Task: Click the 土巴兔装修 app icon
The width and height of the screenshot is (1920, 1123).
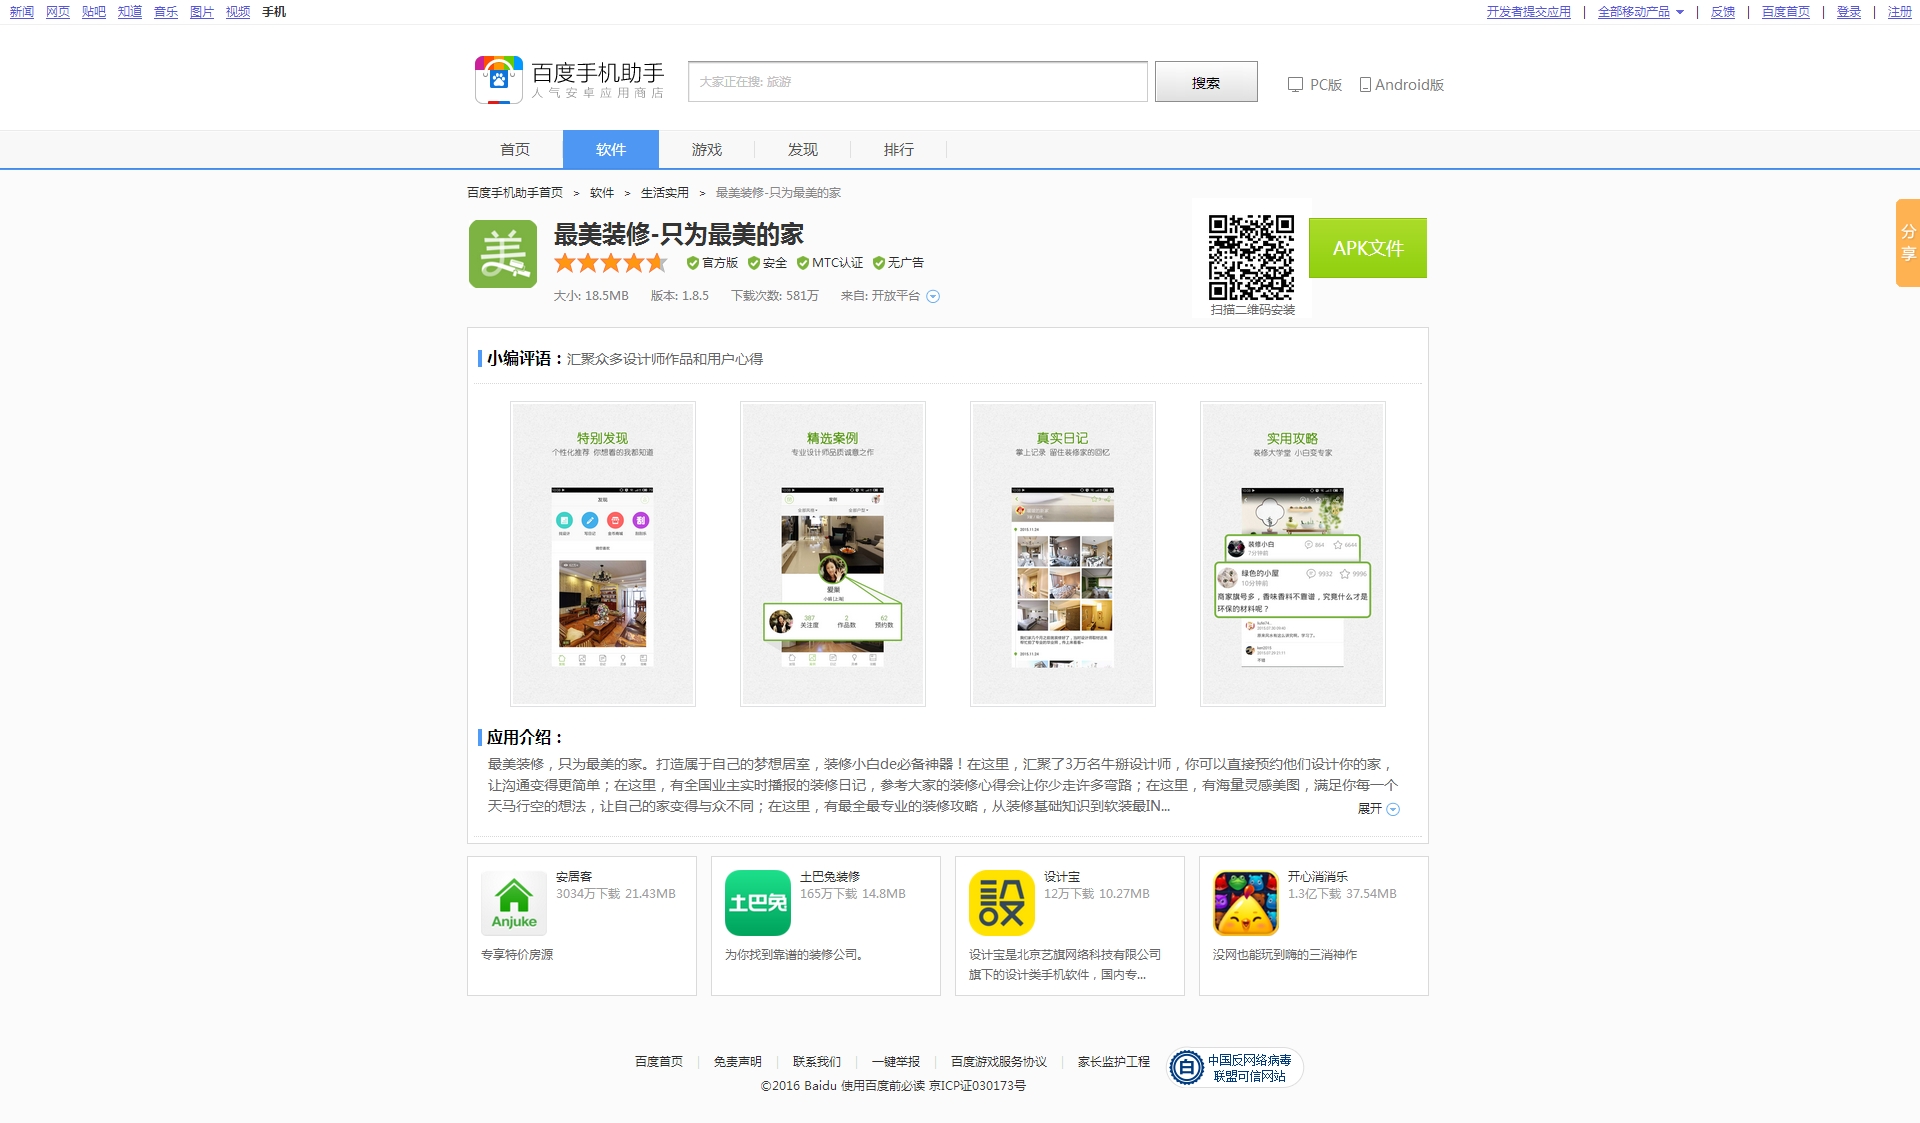Action: coord(758,903)
